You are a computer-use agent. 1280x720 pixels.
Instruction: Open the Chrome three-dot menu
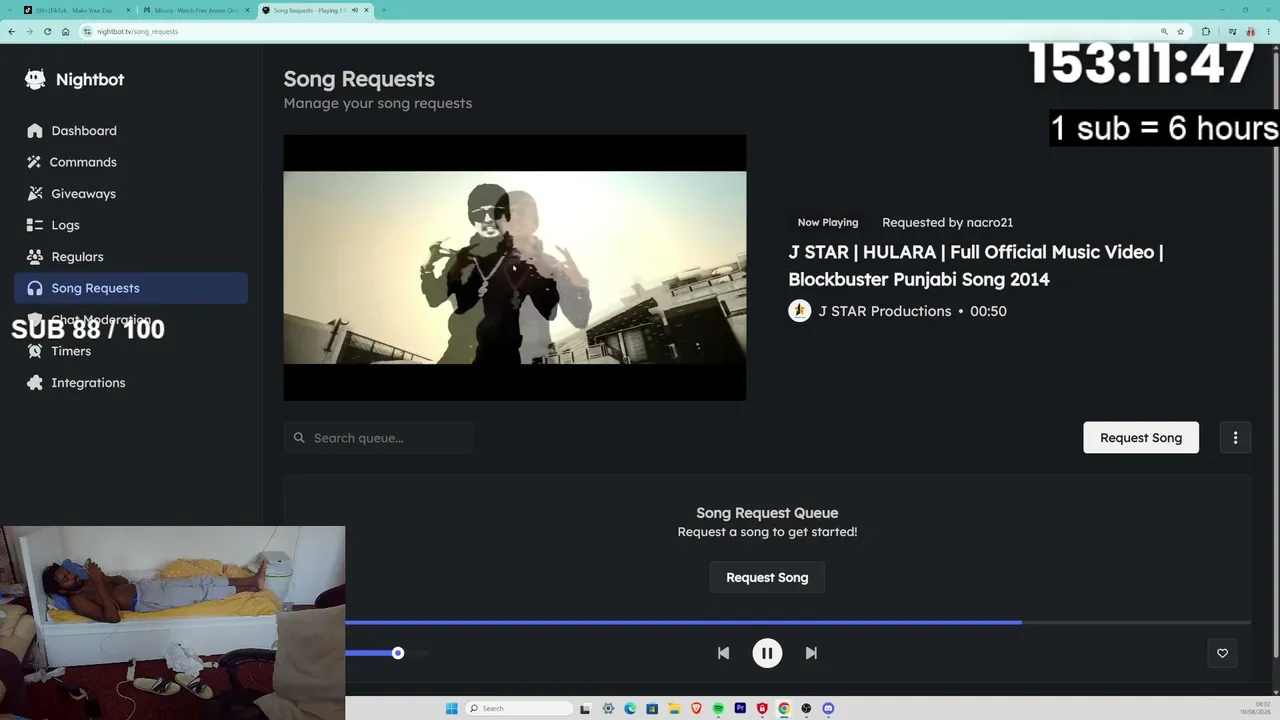(x=1268, y=31)
